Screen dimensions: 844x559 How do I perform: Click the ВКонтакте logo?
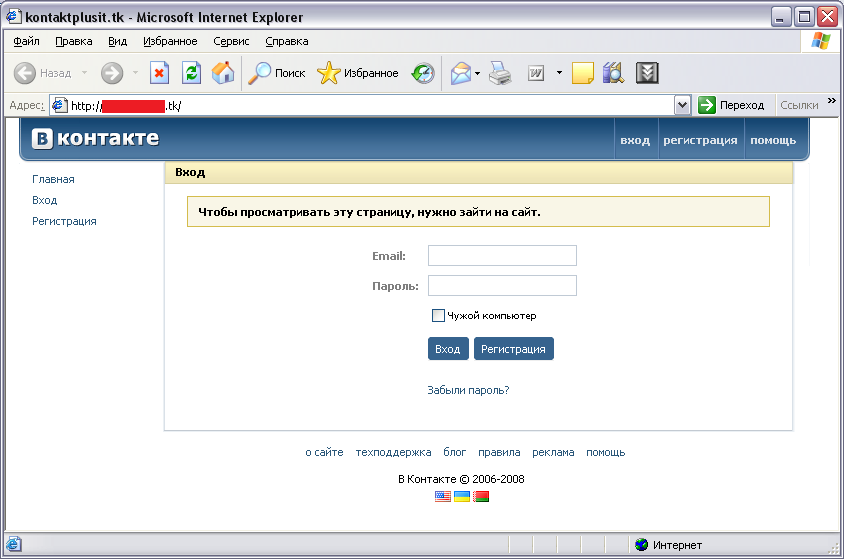click(x=95, y=138)
